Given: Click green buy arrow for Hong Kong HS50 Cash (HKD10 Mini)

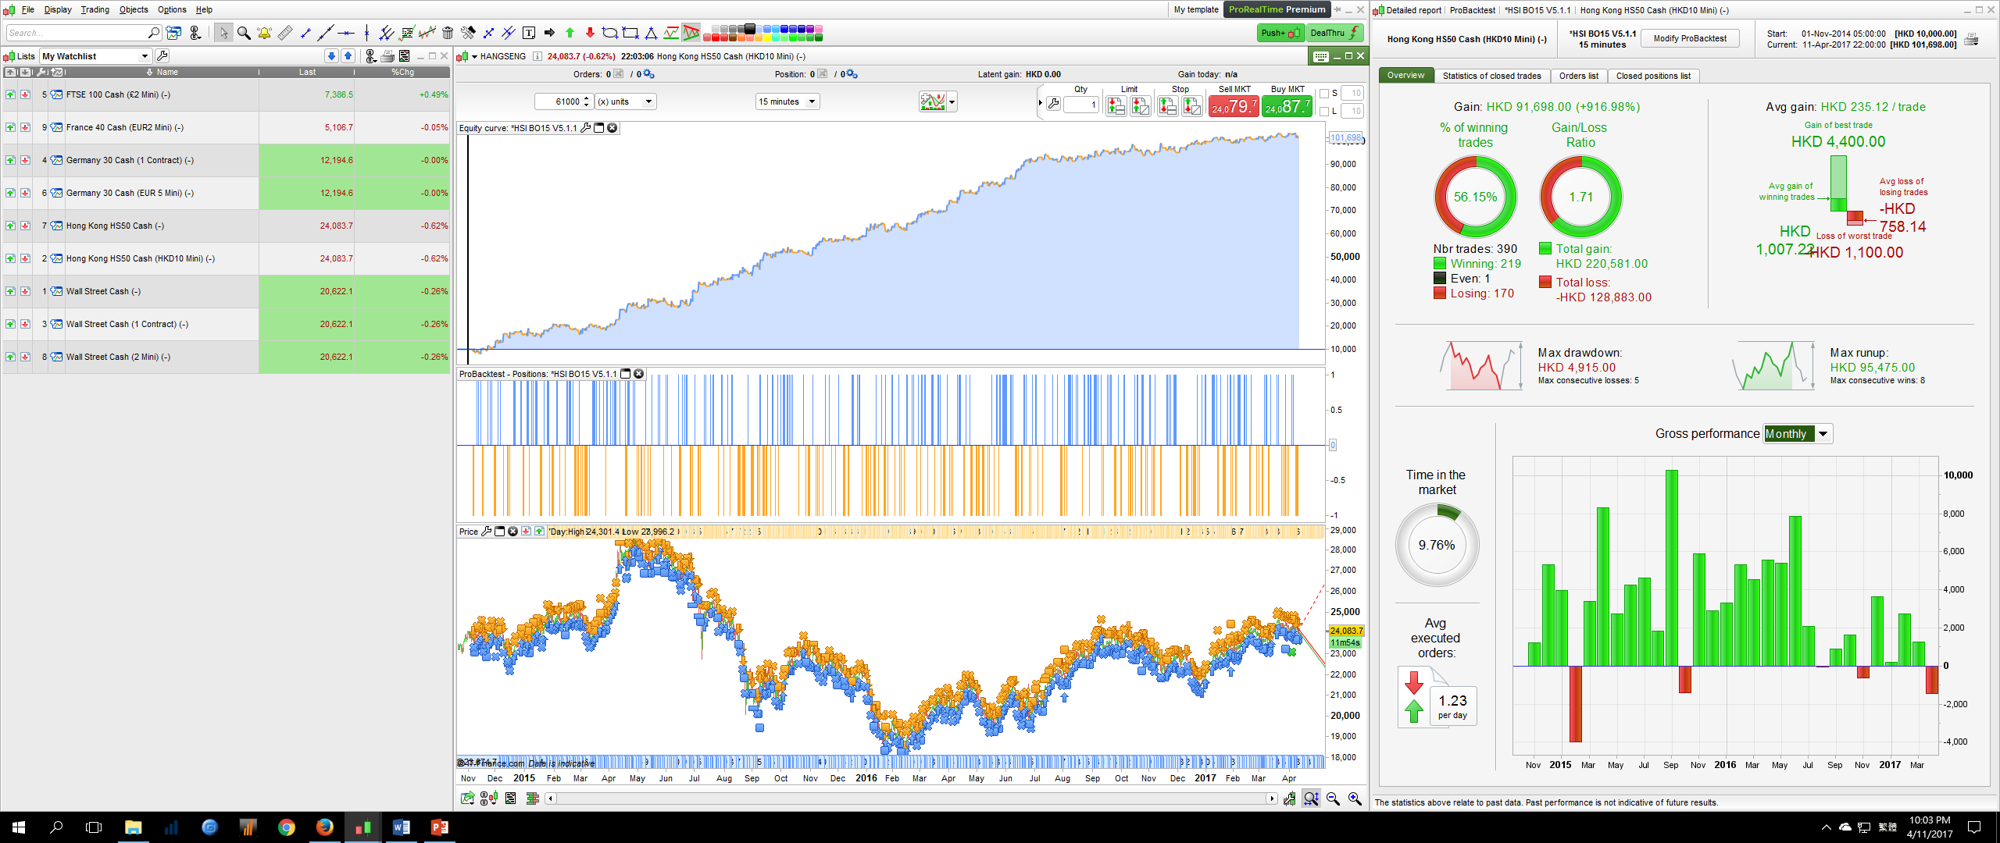Looking at the screenshot, I should 10,258.
